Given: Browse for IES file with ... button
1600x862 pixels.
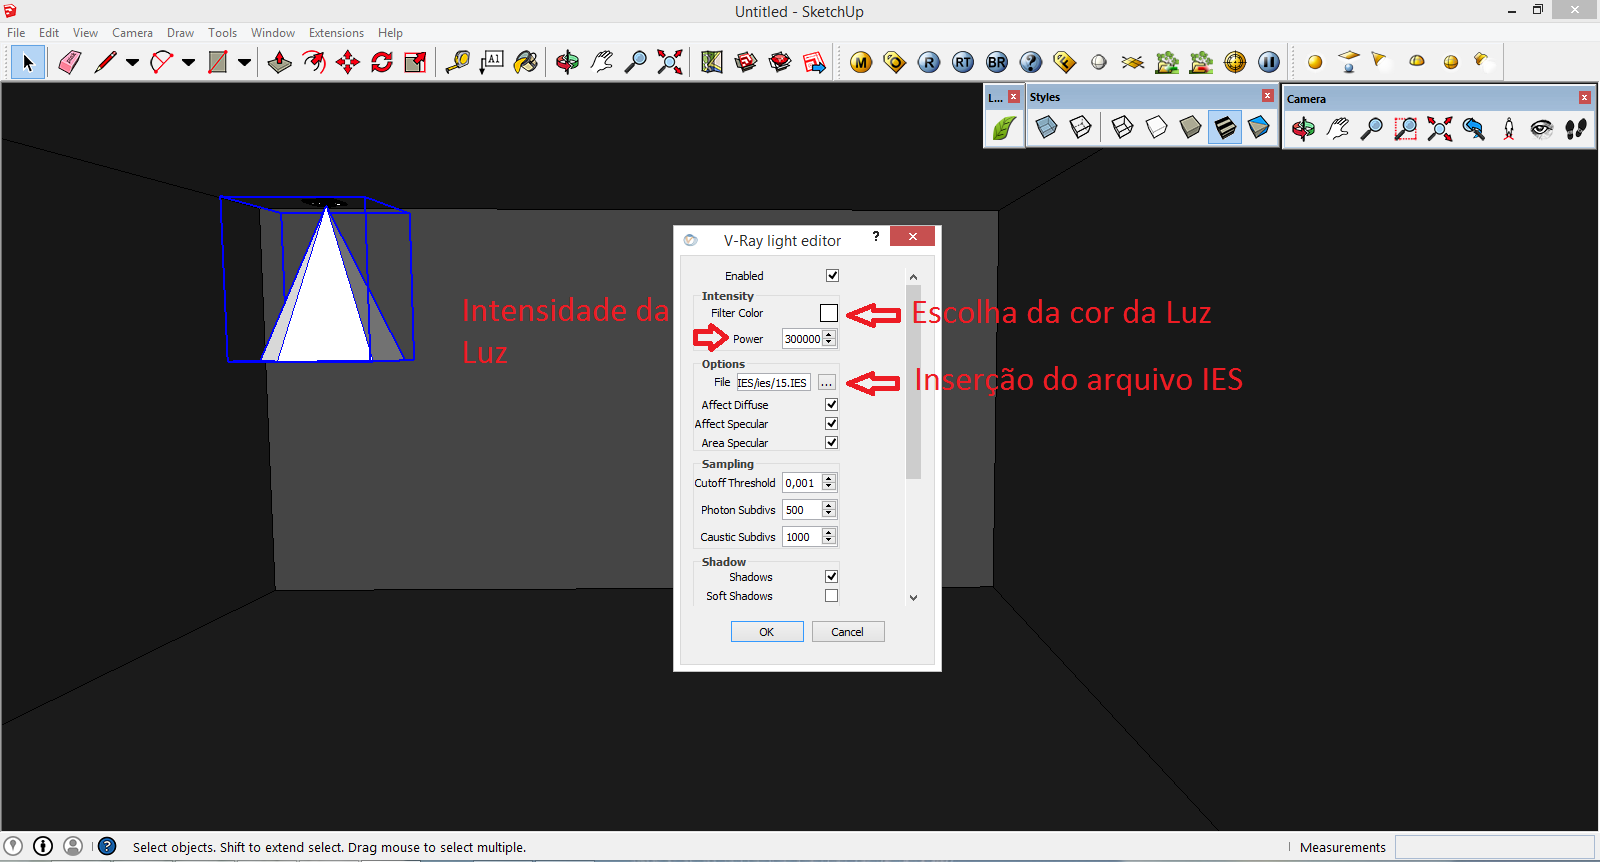Looking at the screenshot, I should 826,382.
